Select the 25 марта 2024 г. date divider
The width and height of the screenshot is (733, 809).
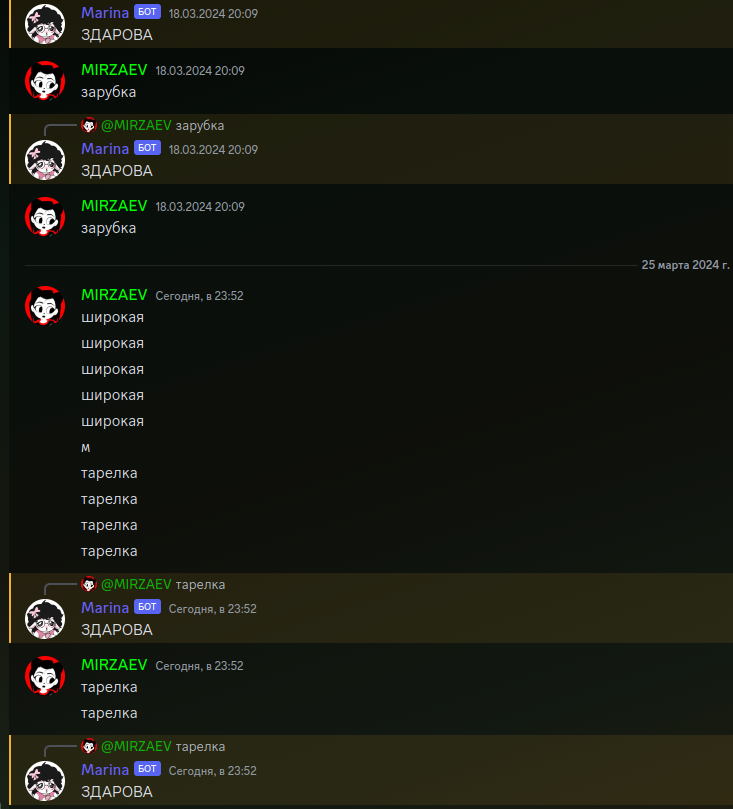pyautogui.click(x=685, y=265)
